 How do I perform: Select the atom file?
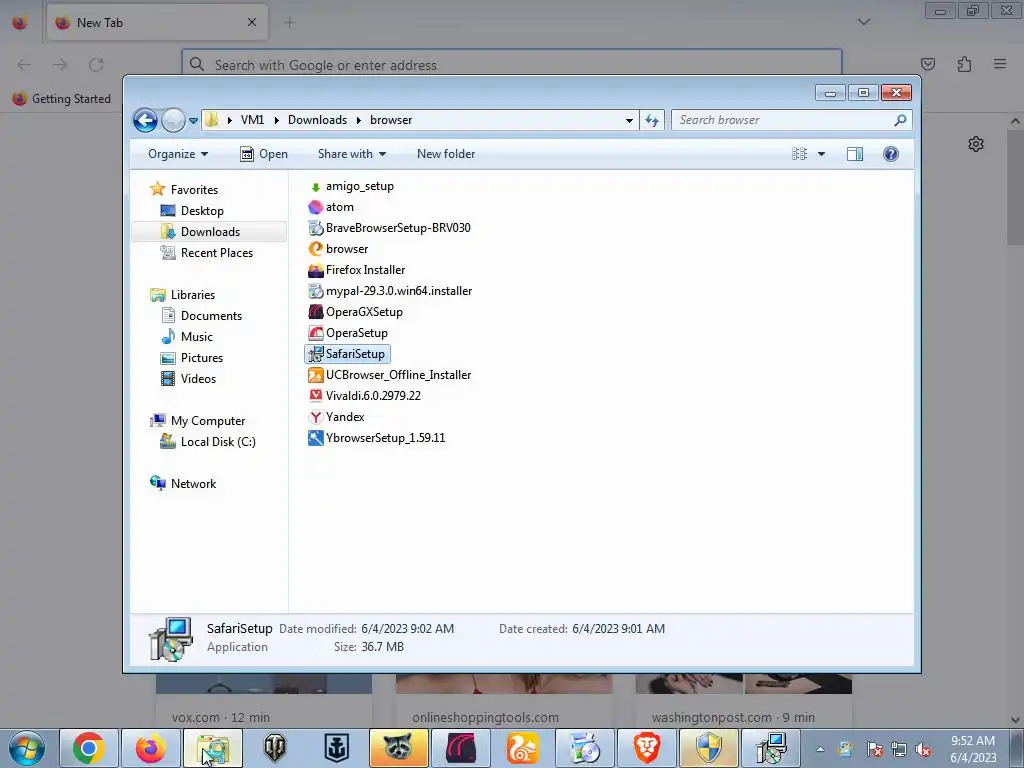(331, 207)
